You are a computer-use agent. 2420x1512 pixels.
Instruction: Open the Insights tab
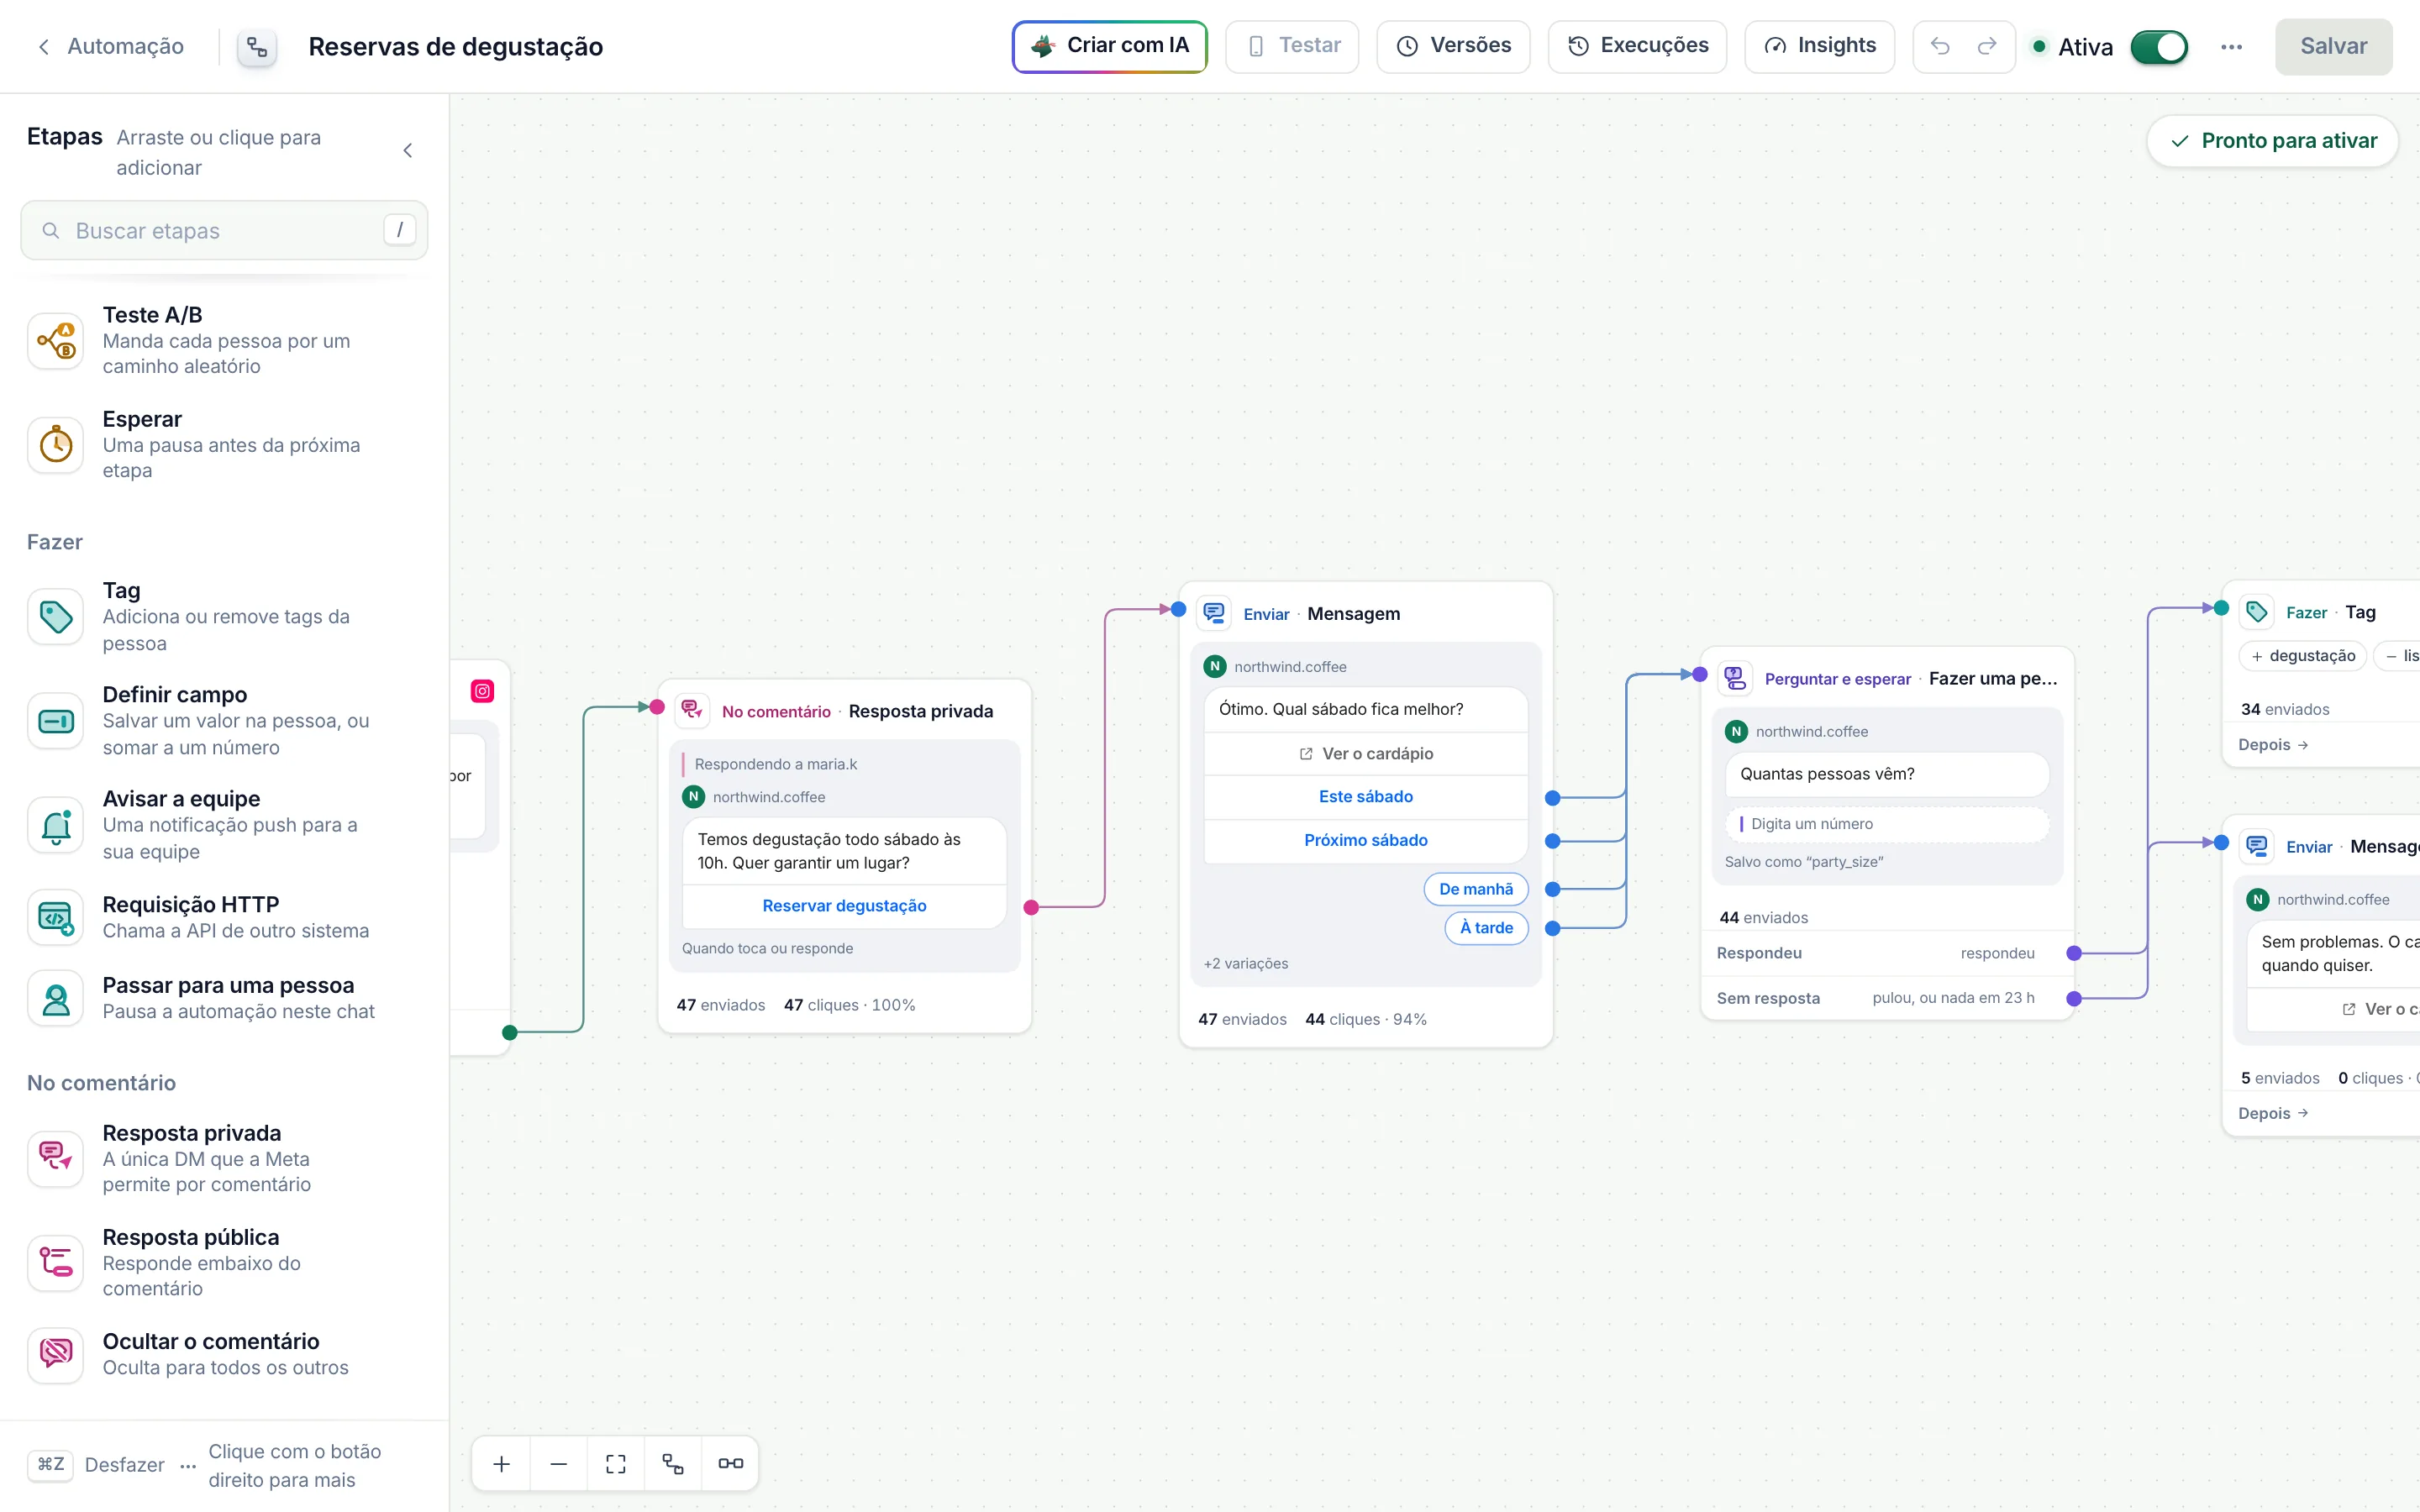[1819, 46]
